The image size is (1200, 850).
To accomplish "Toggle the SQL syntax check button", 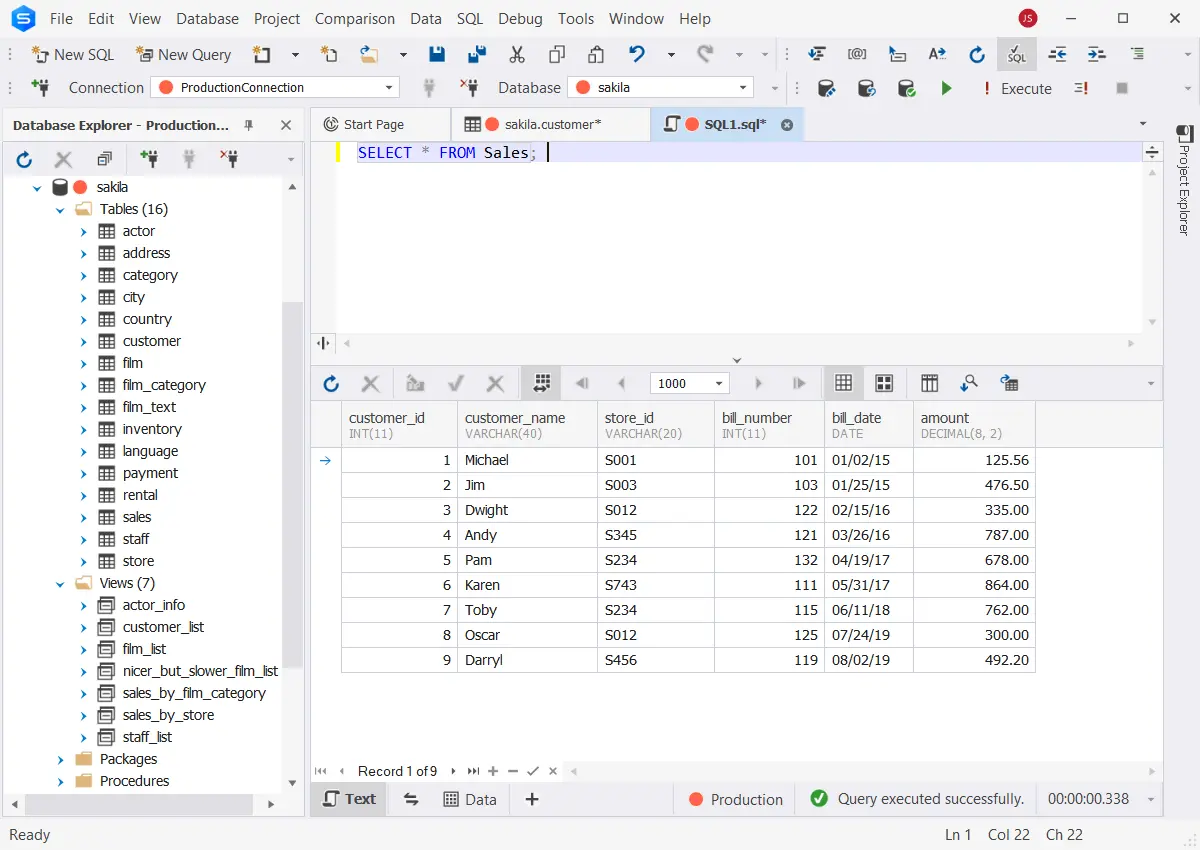I will coord(1016,54).
